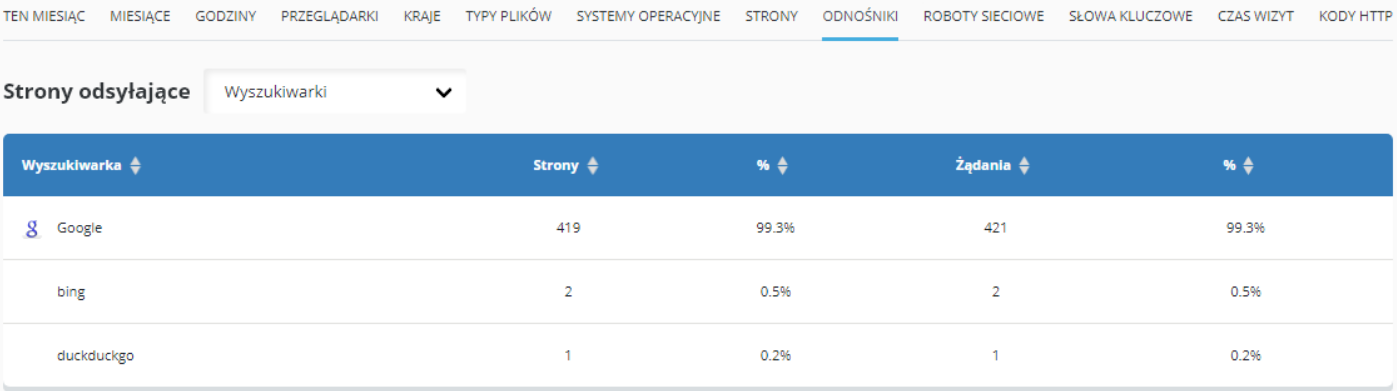Sort by first % column arrows
This screenshot has height=391, width=1397.
[782, 167]
